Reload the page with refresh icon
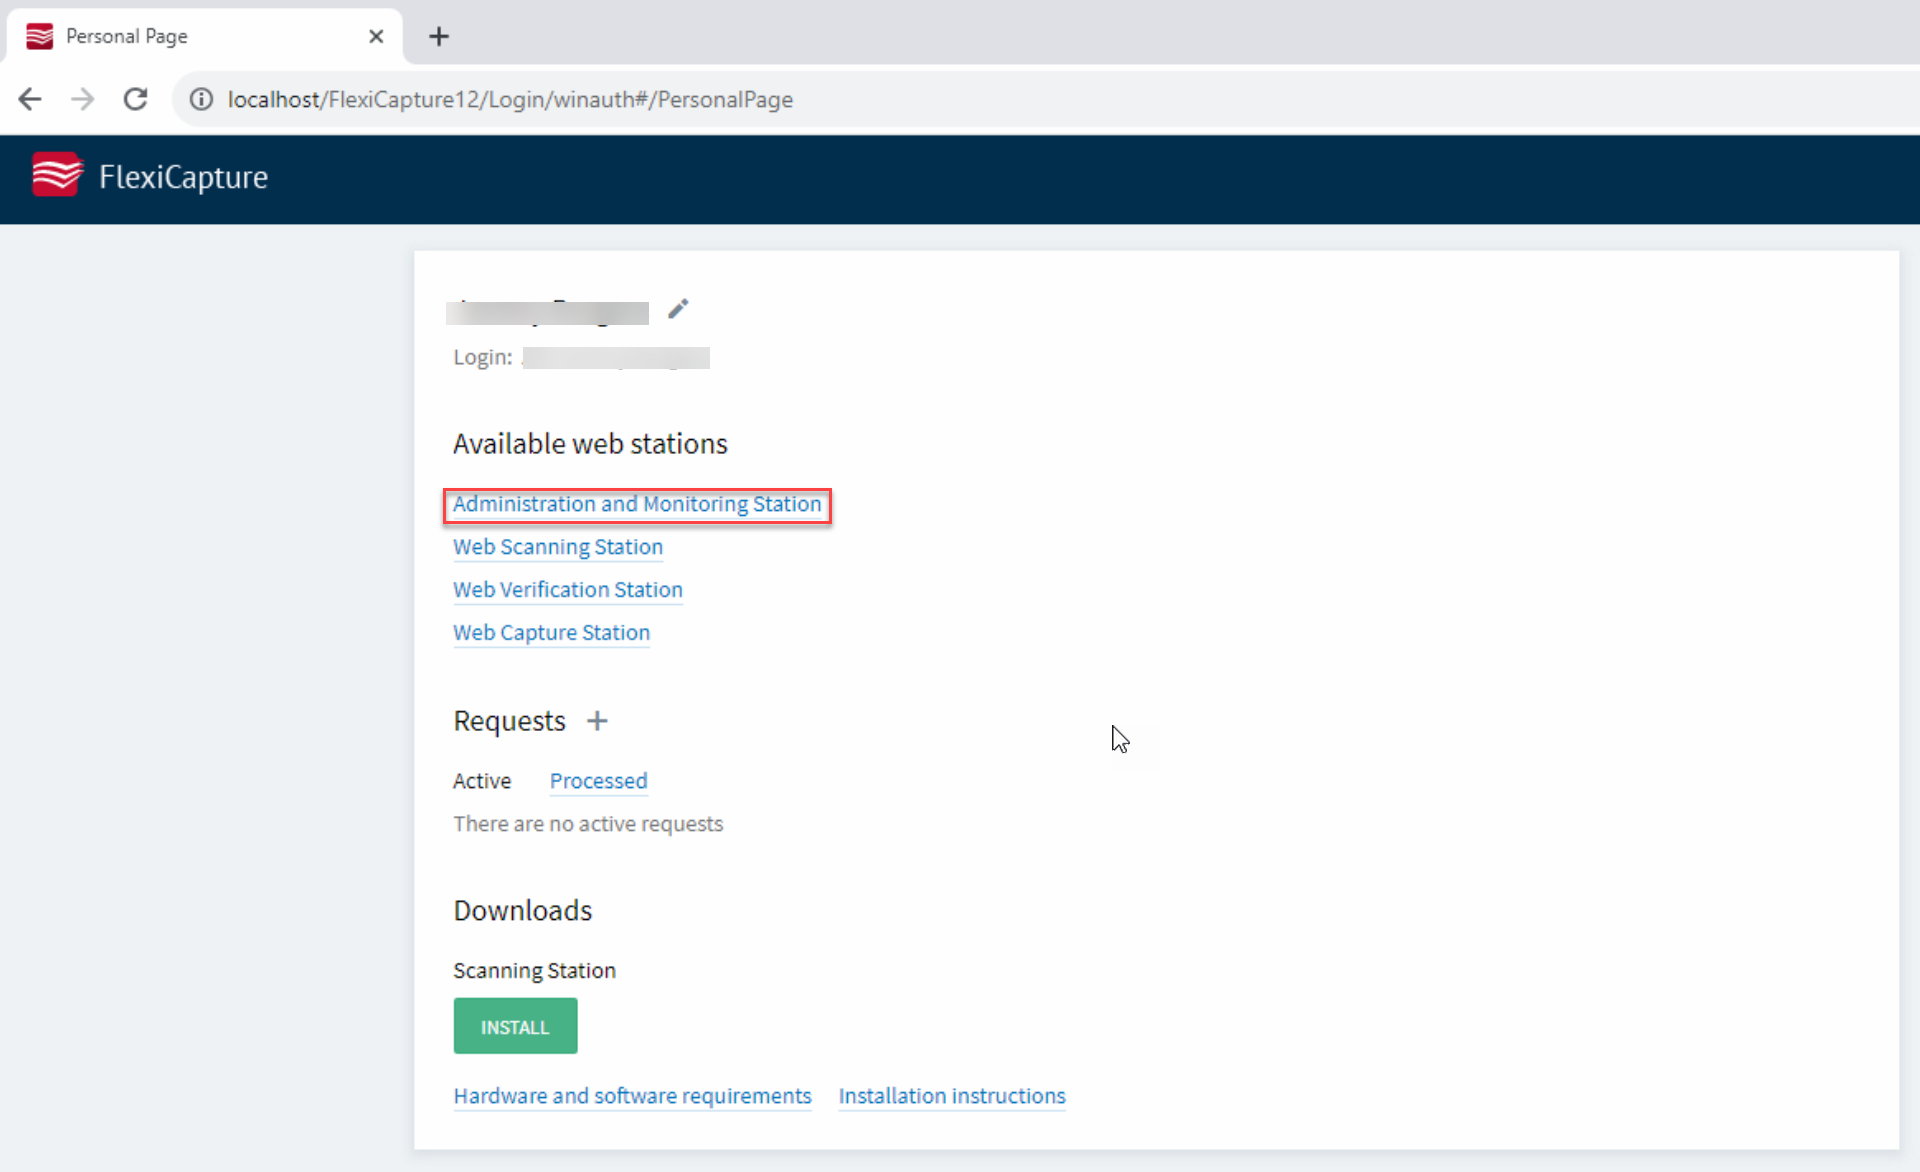This screenshot has width=1920, height=1172. point(136,99)
